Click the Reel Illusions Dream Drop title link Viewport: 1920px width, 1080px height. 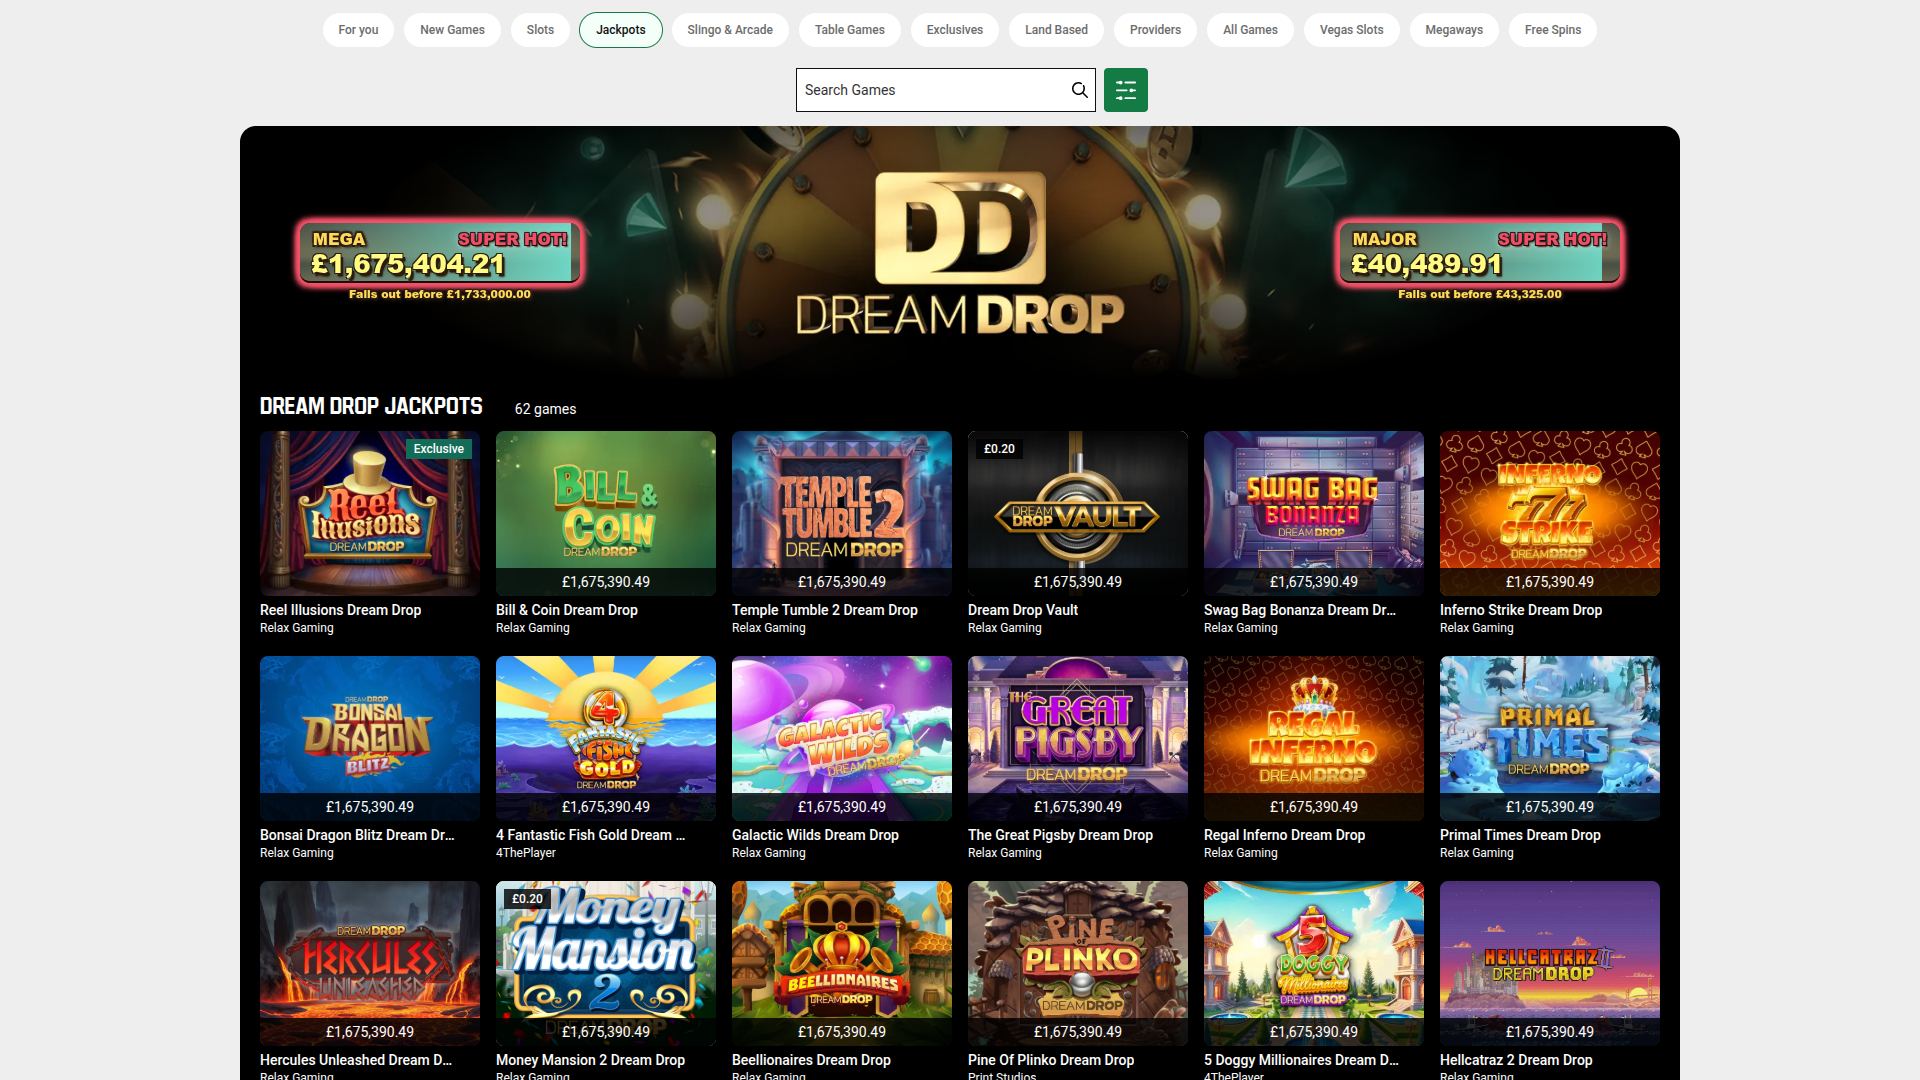point(339,610)
